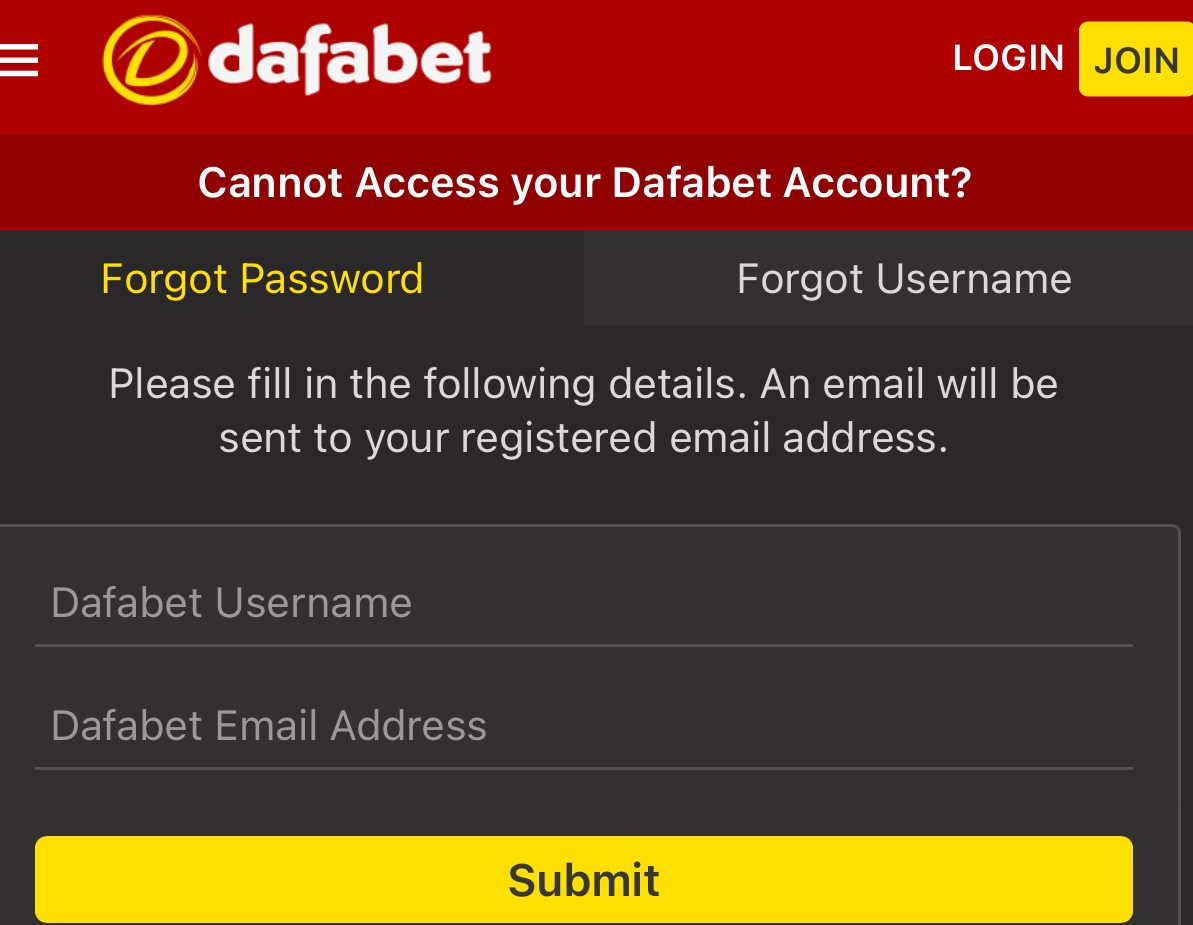
Task: Focus the Dafabet Email Address field
Action: coord(584,726)
